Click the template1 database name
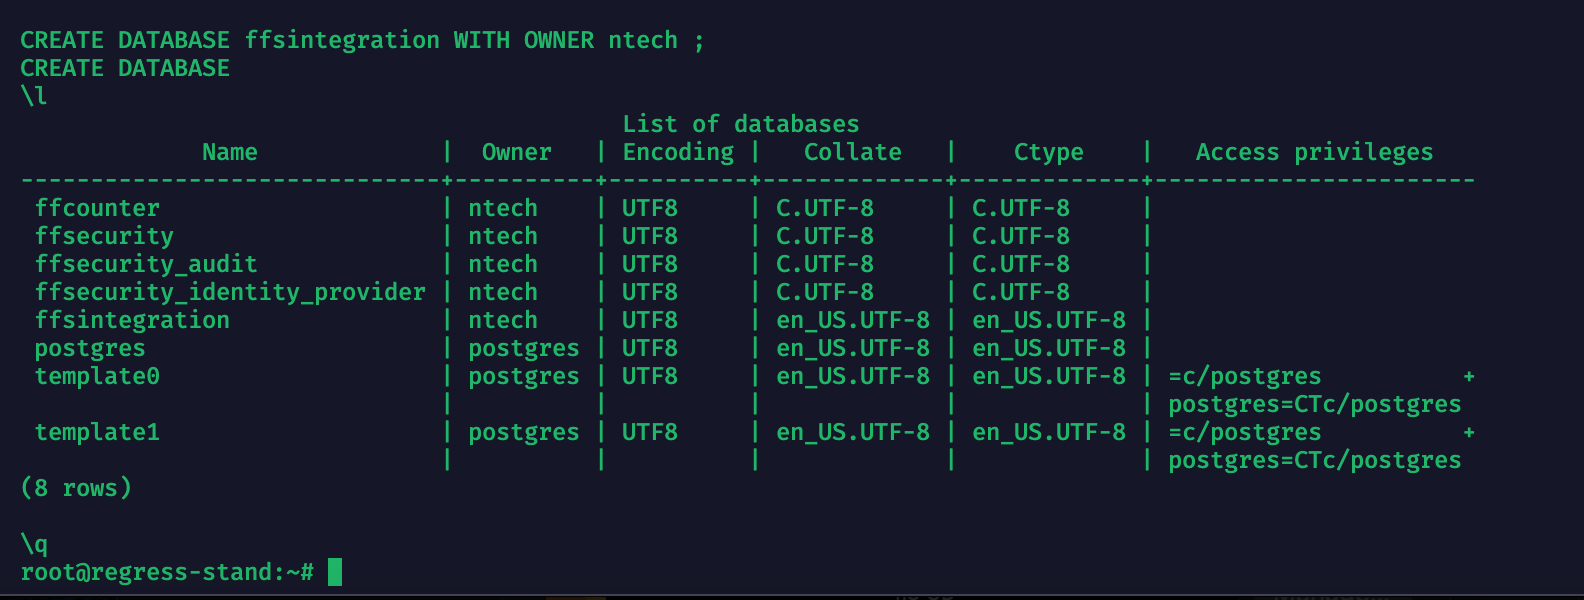Viewport: 1584px width, 600px height. 97,432
